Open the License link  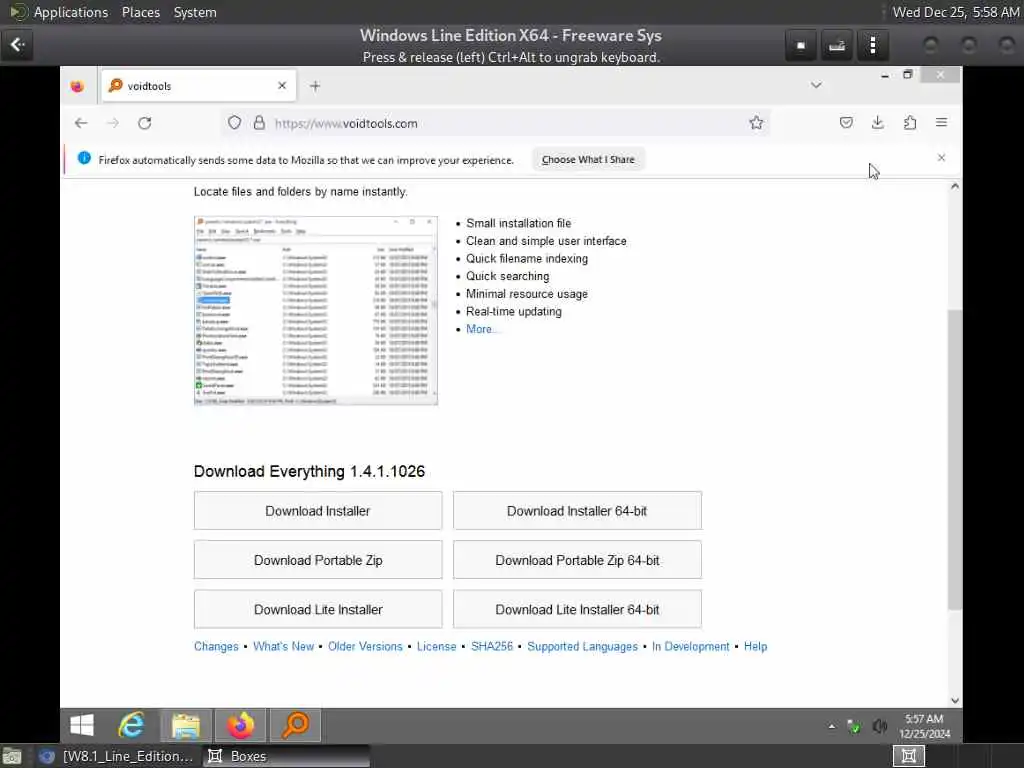tap(436, 646)
